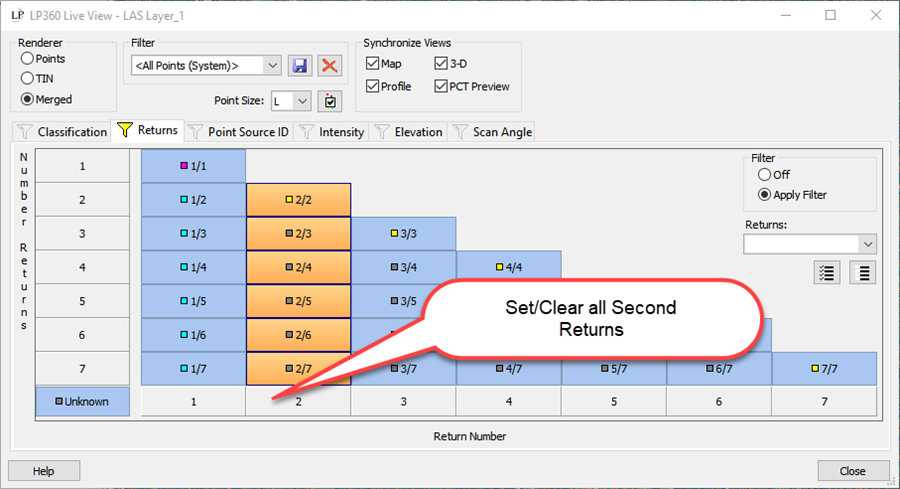Toggle row 5 of Number Returns

[83, 301]
